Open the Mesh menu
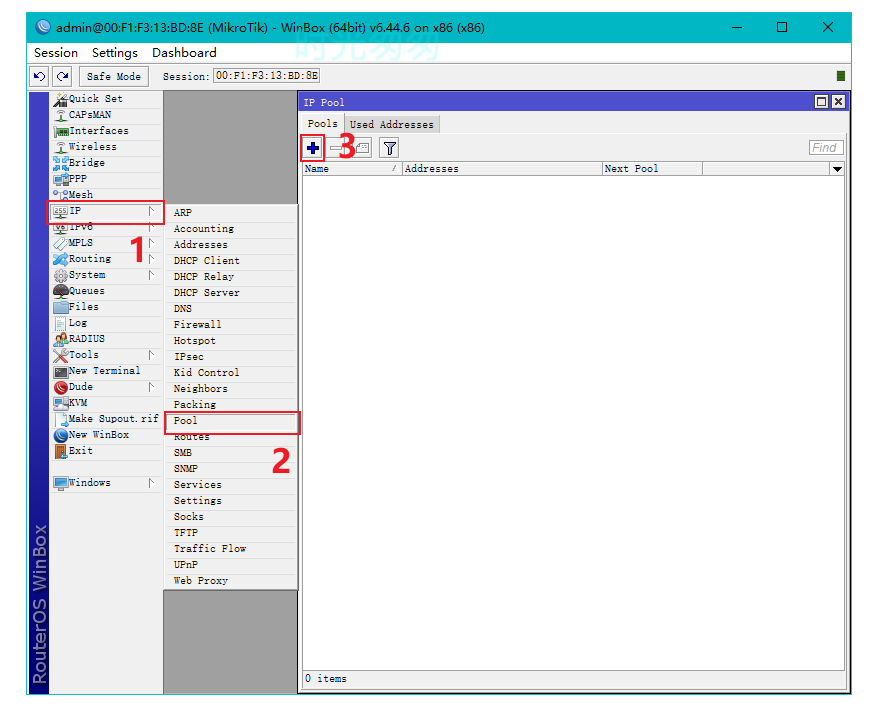 (106, 195)
